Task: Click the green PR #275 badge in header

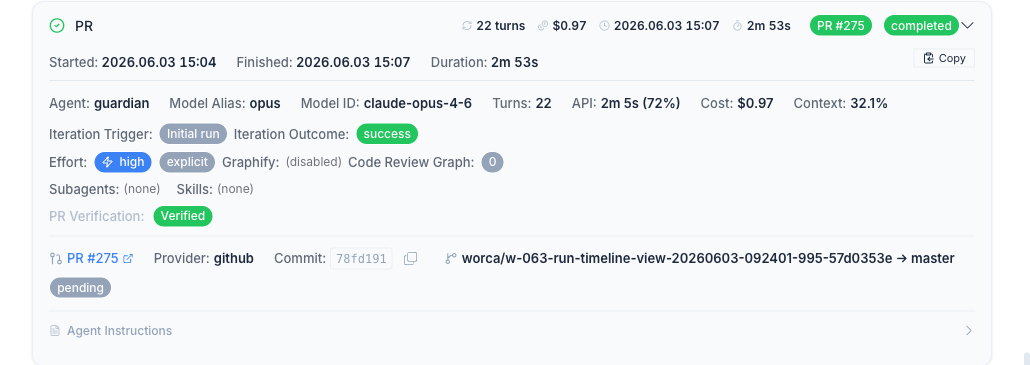Action: [841, 26]
